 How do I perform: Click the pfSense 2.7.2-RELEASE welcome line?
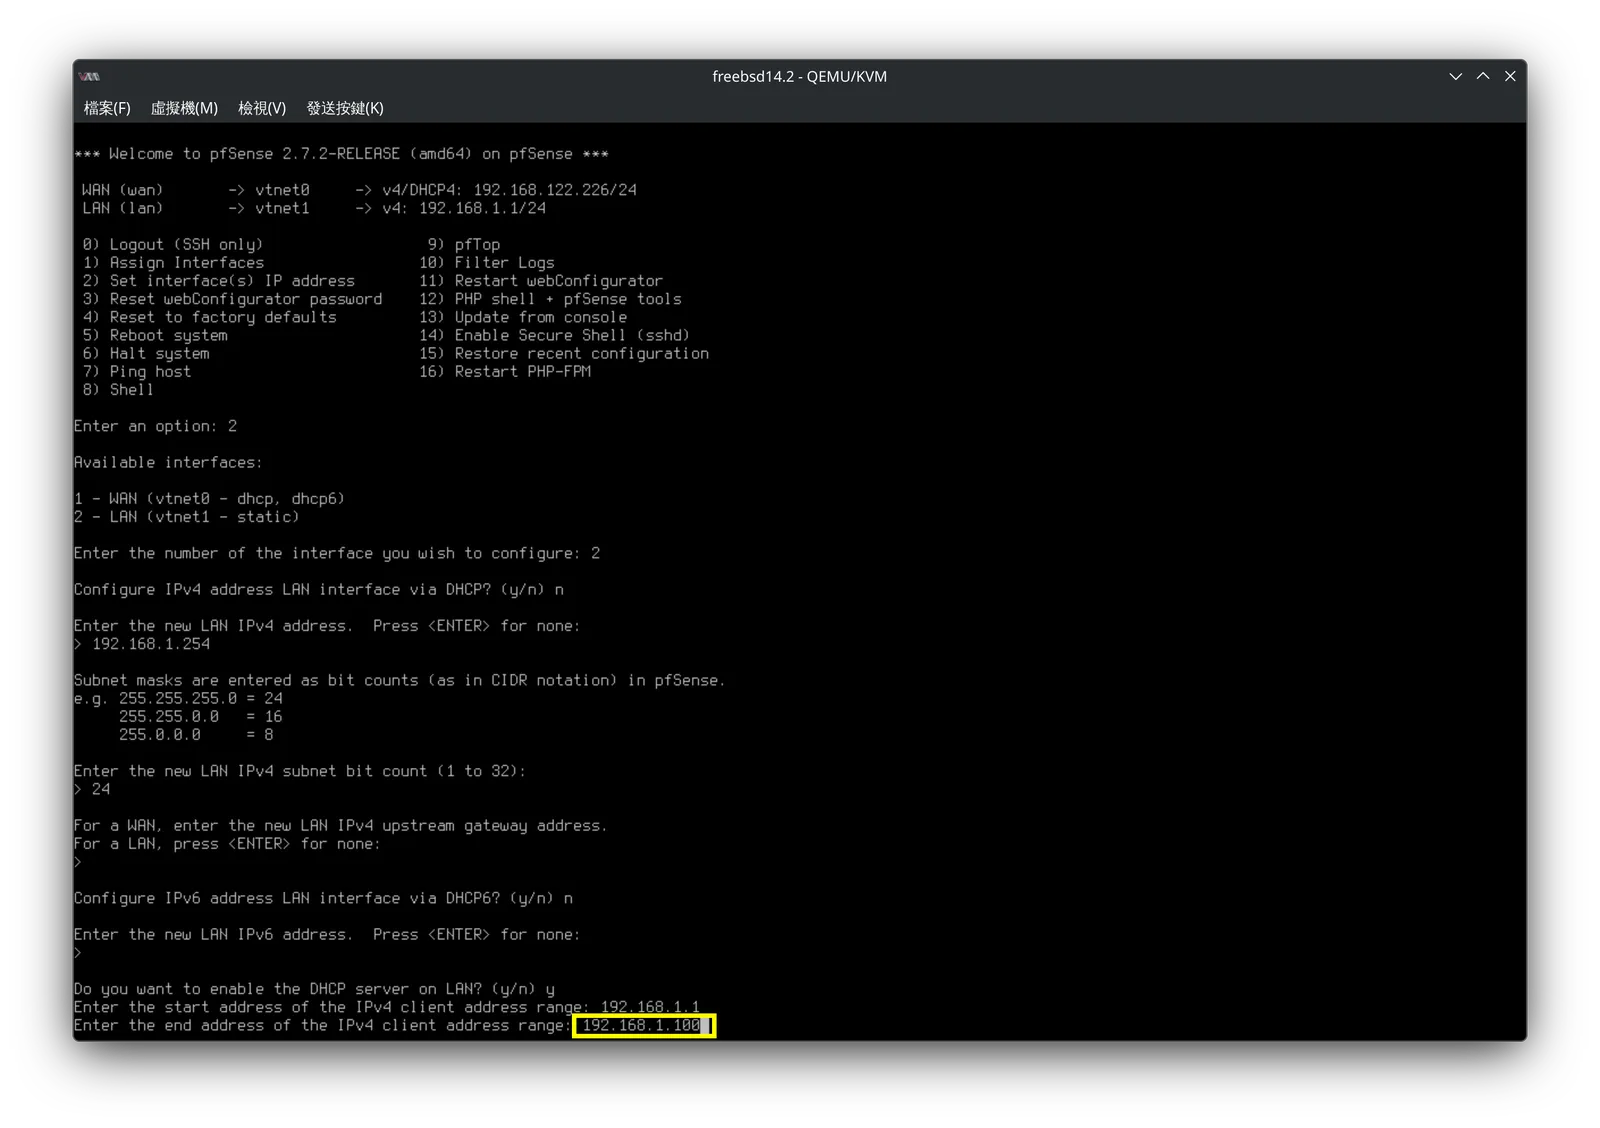341,154
